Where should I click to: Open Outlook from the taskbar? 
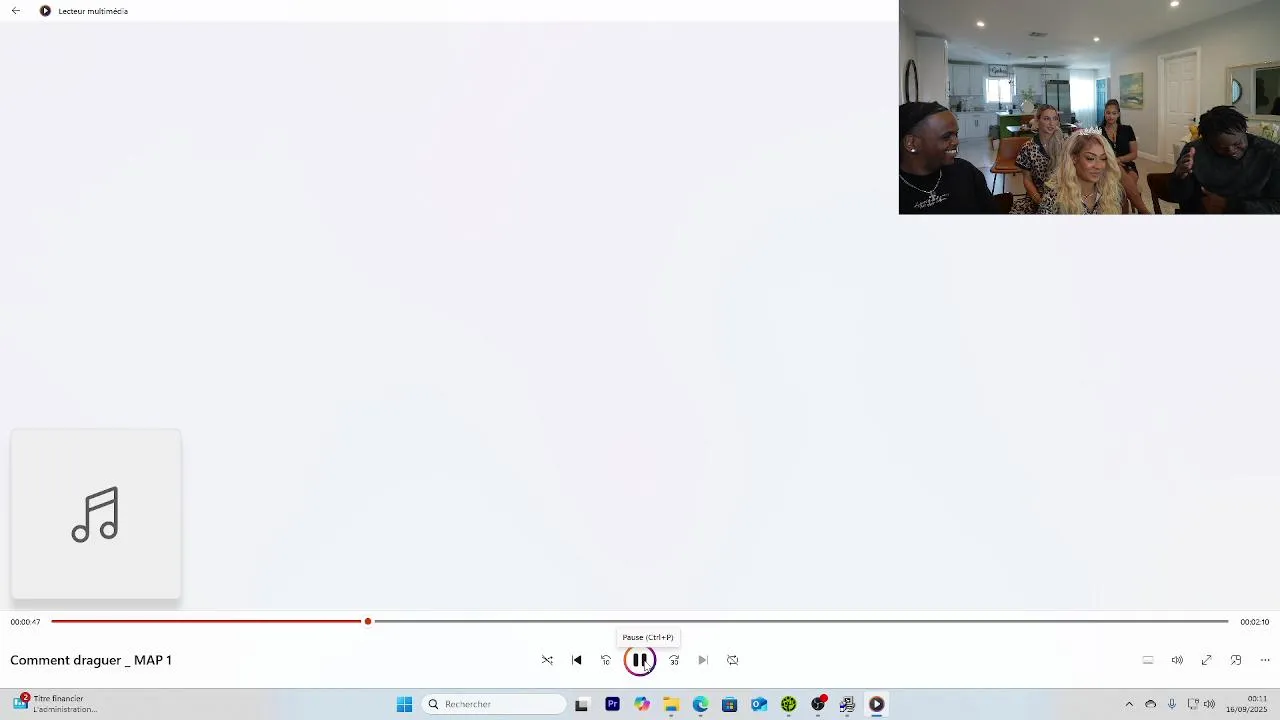[x=759, y=704]
